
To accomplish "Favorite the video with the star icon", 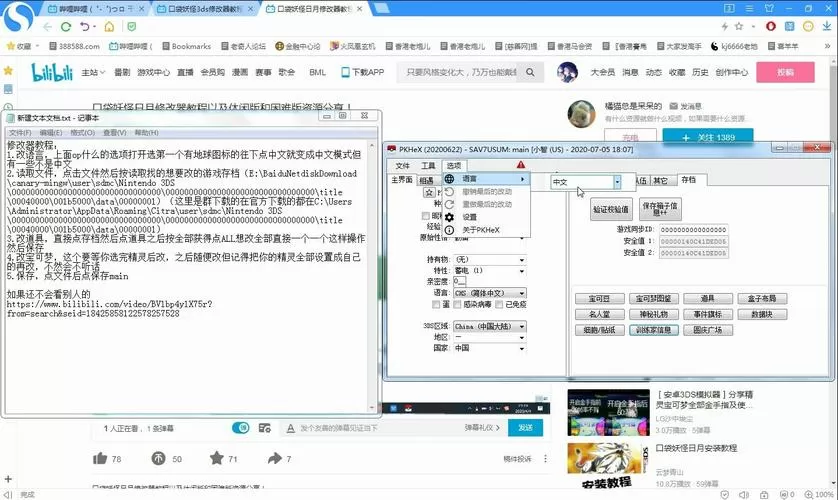I will 216,458.
